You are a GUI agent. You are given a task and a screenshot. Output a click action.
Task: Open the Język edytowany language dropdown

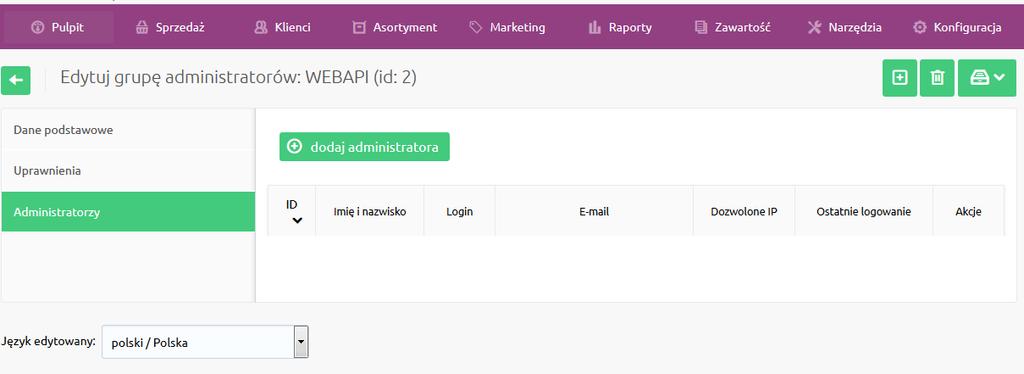click(x=205, y=342)
